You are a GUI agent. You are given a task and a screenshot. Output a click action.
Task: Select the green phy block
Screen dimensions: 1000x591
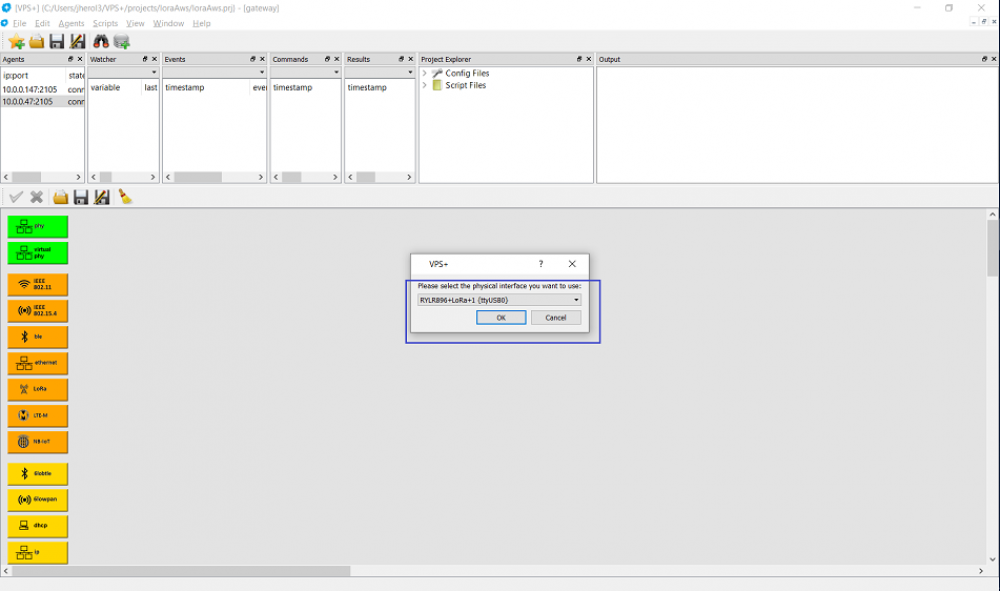(38, 226)
